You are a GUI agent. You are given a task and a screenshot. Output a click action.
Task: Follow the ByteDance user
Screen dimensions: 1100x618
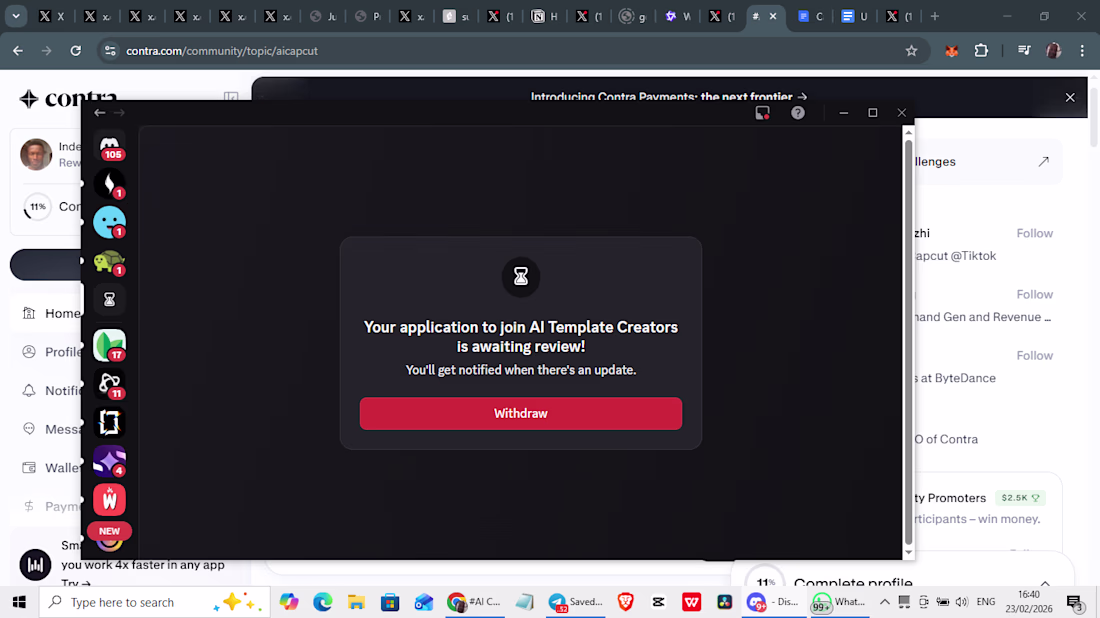tap(1035, 355)
